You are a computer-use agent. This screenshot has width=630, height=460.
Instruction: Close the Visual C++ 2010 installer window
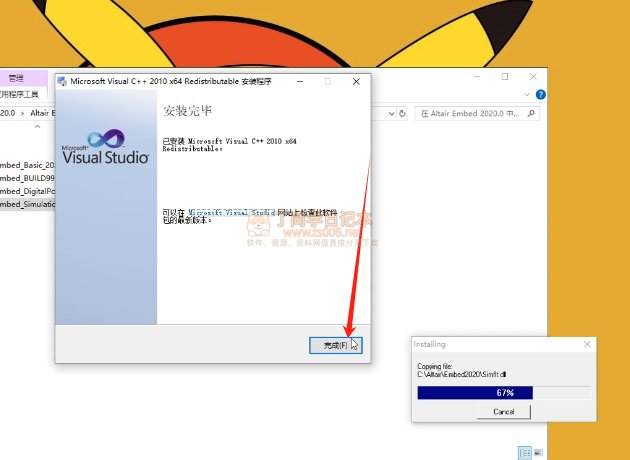[356, 82]
